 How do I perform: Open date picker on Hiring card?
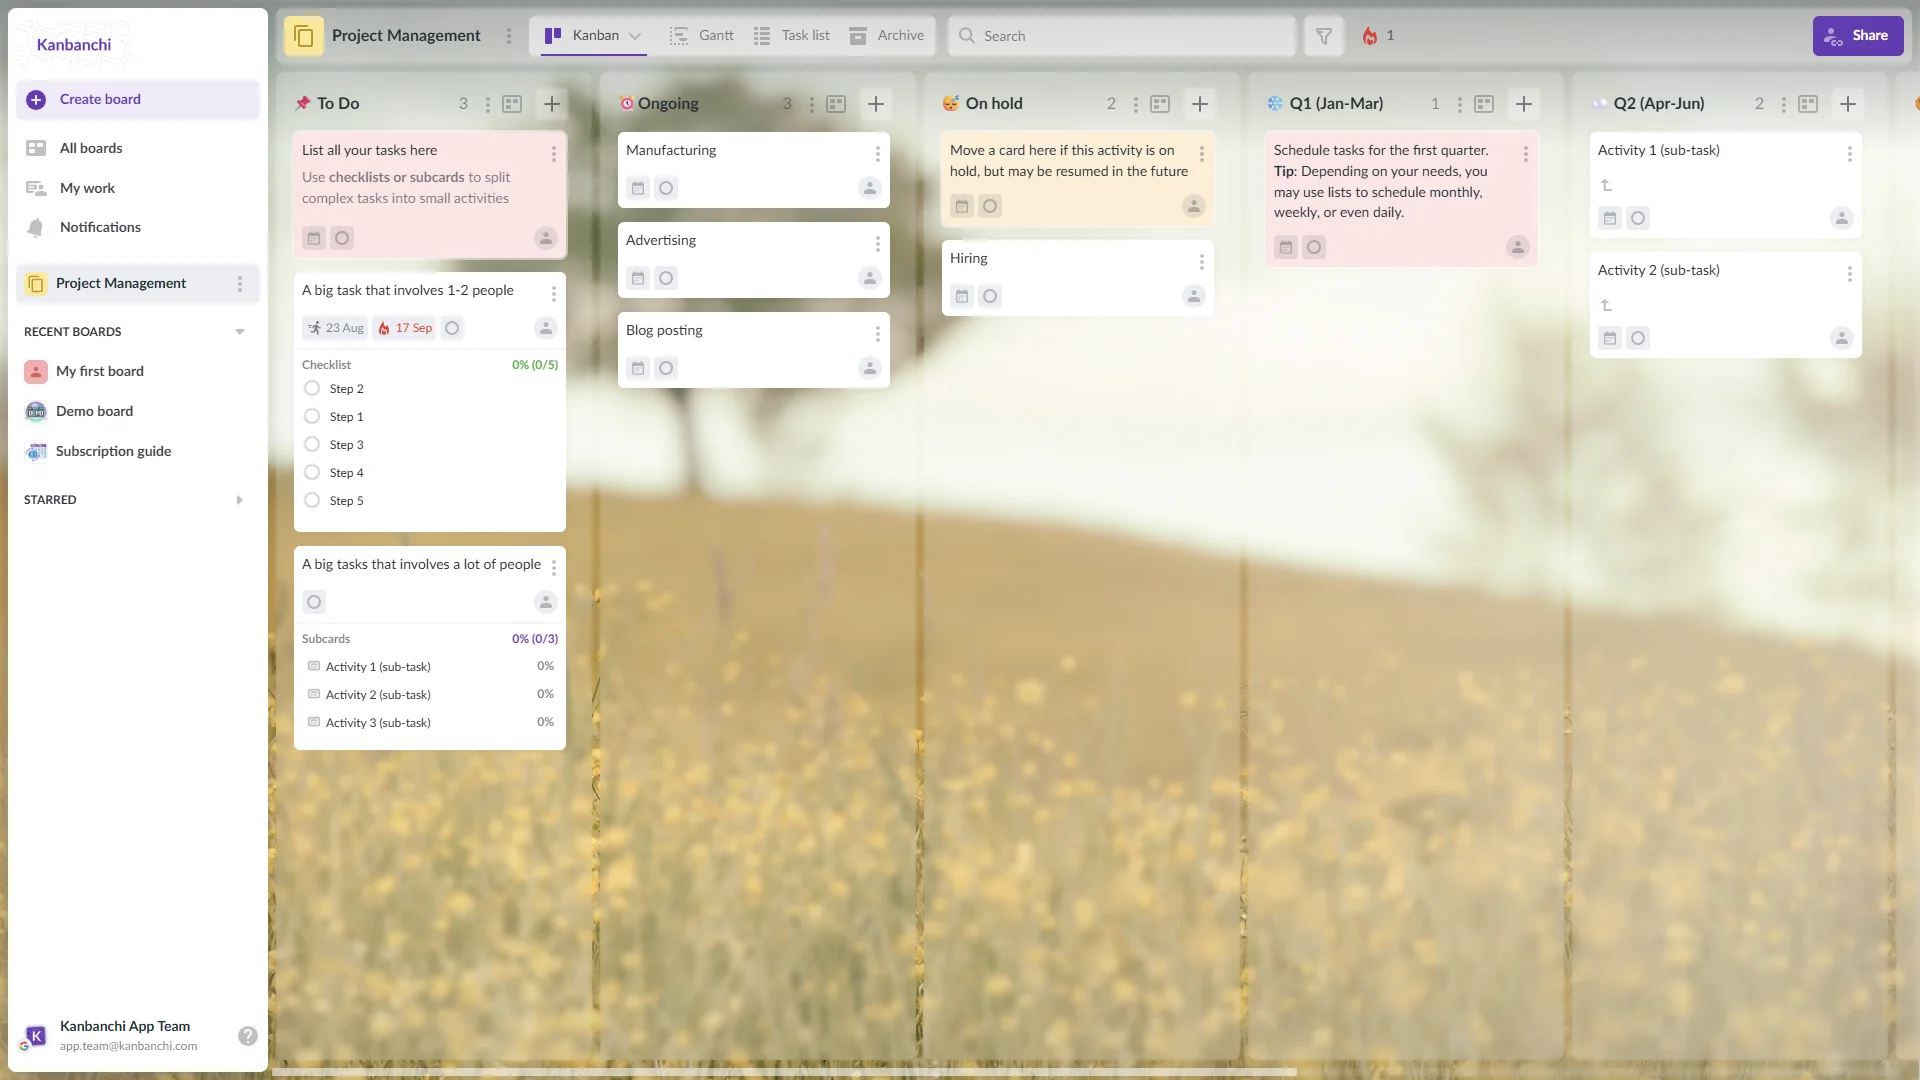(962, 296)
